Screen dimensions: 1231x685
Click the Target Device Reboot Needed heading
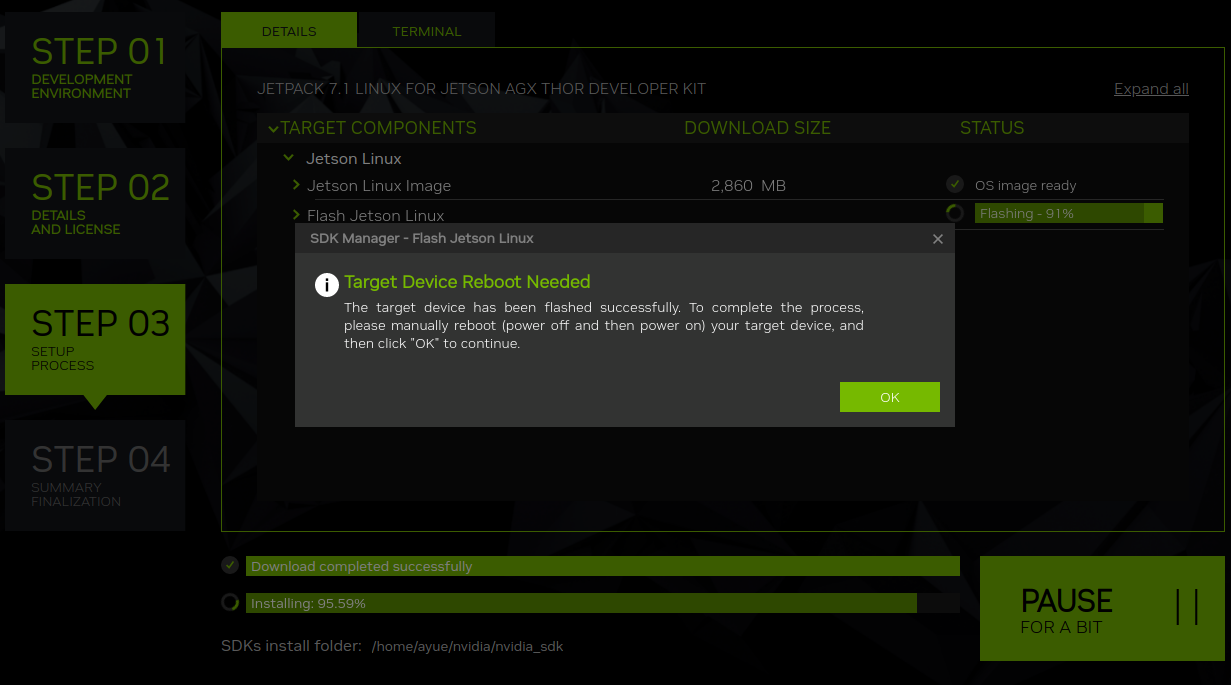(x=467, y=282)
